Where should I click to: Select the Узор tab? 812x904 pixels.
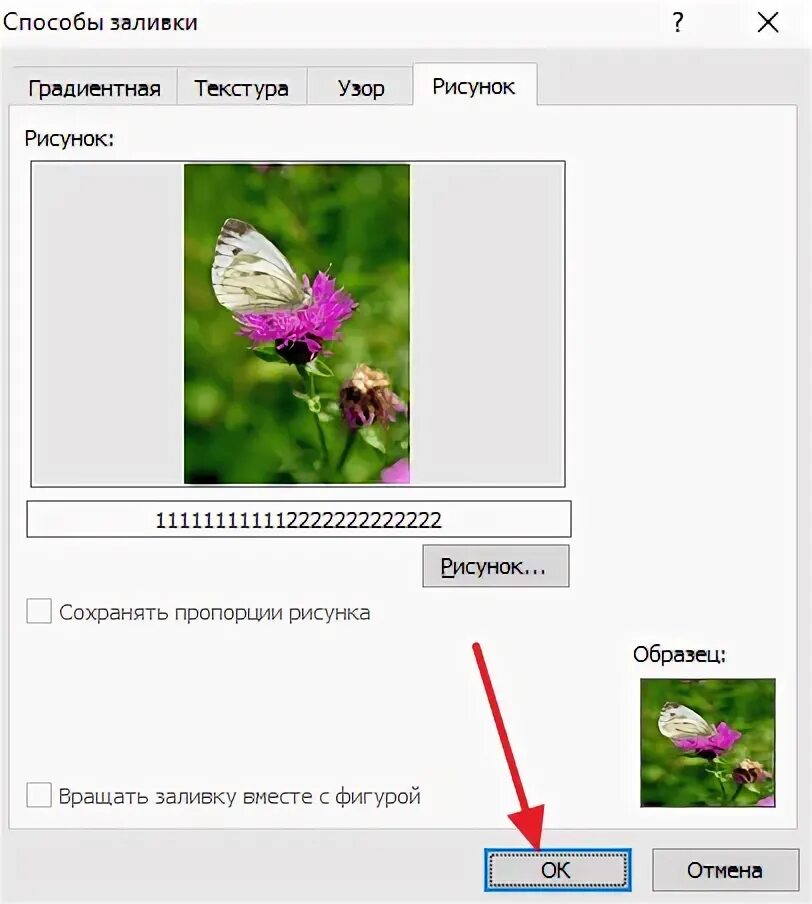(360, 88)
